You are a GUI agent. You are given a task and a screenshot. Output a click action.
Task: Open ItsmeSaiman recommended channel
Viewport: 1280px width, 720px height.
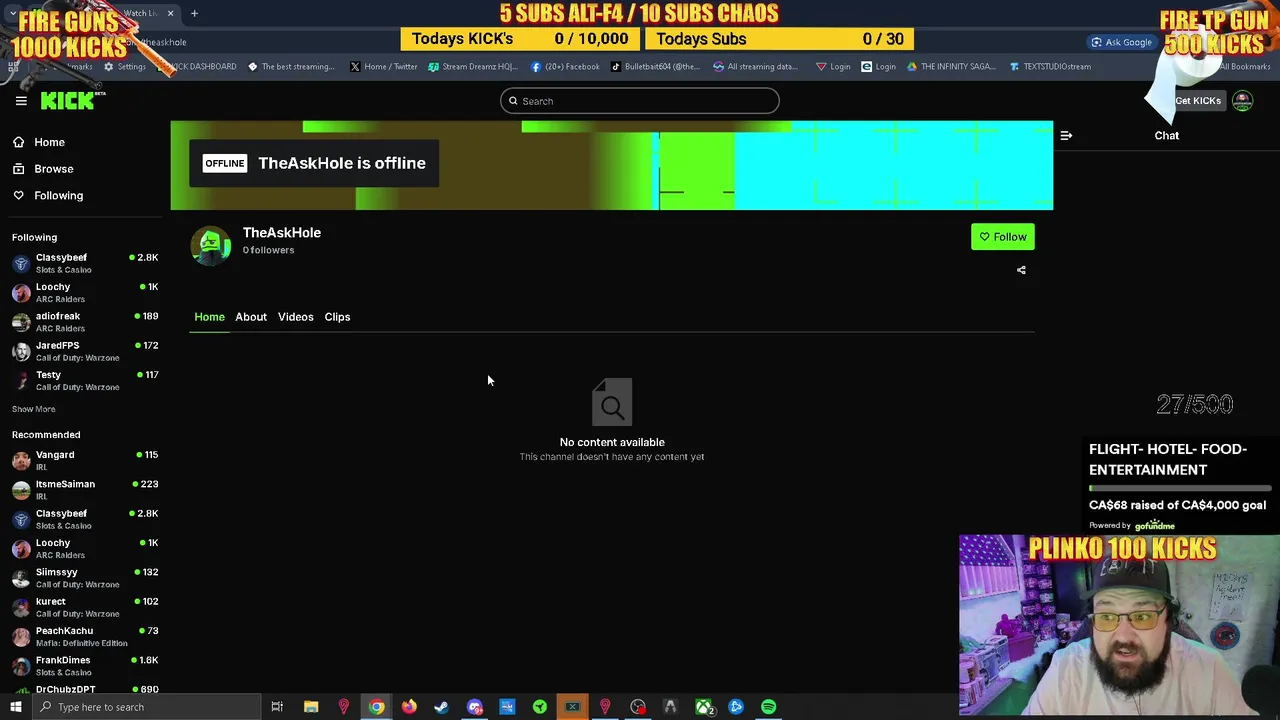(85, 489)
